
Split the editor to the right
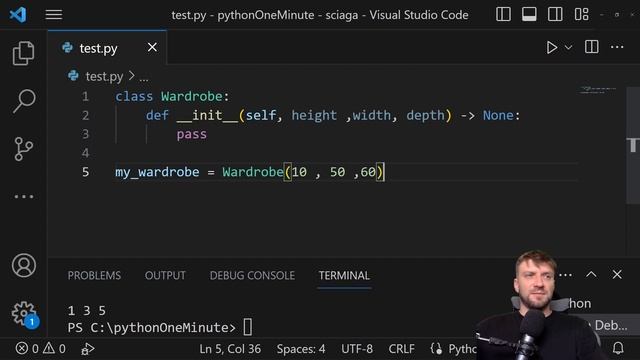(591, 47)
